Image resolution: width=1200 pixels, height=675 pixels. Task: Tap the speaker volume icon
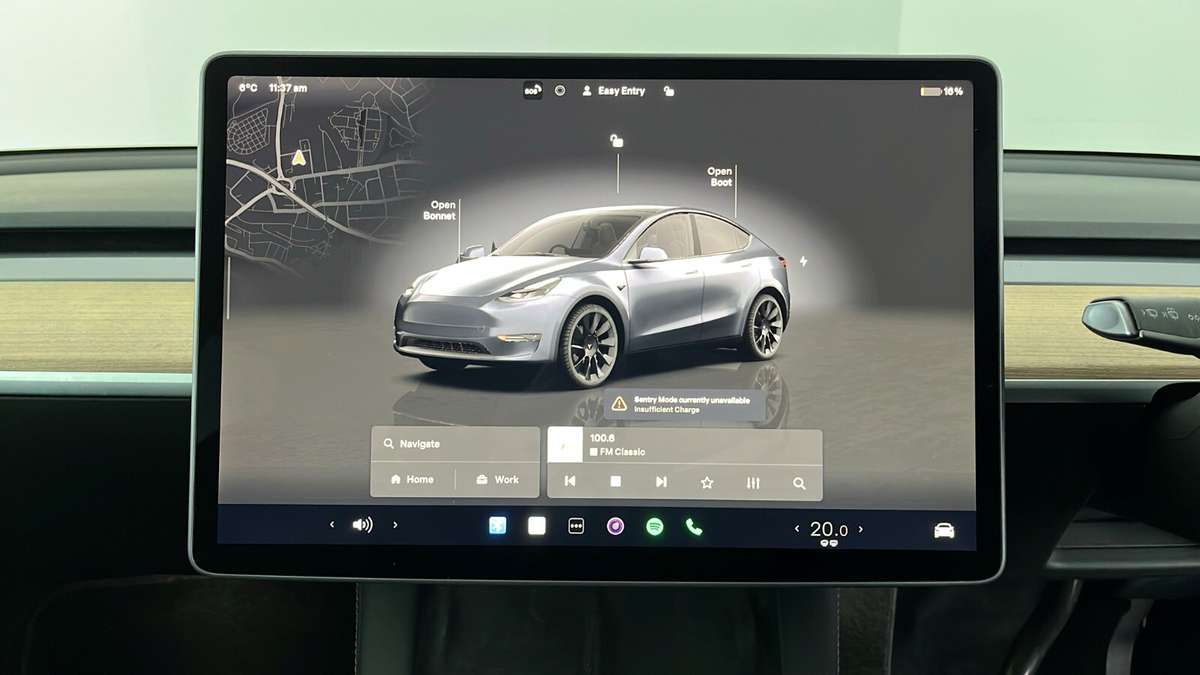(x=362, y=524)
